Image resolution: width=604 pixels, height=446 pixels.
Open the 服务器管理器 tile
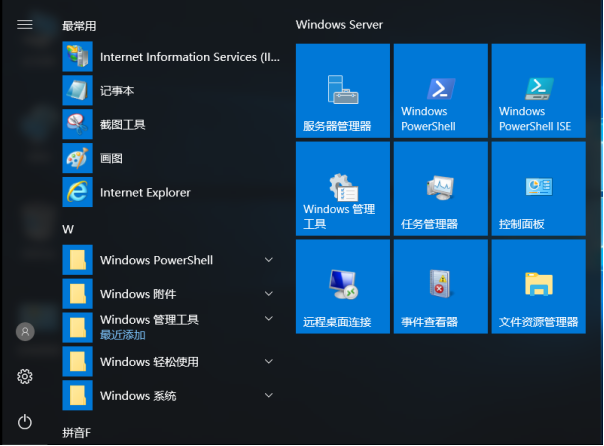tap(343, 91)
